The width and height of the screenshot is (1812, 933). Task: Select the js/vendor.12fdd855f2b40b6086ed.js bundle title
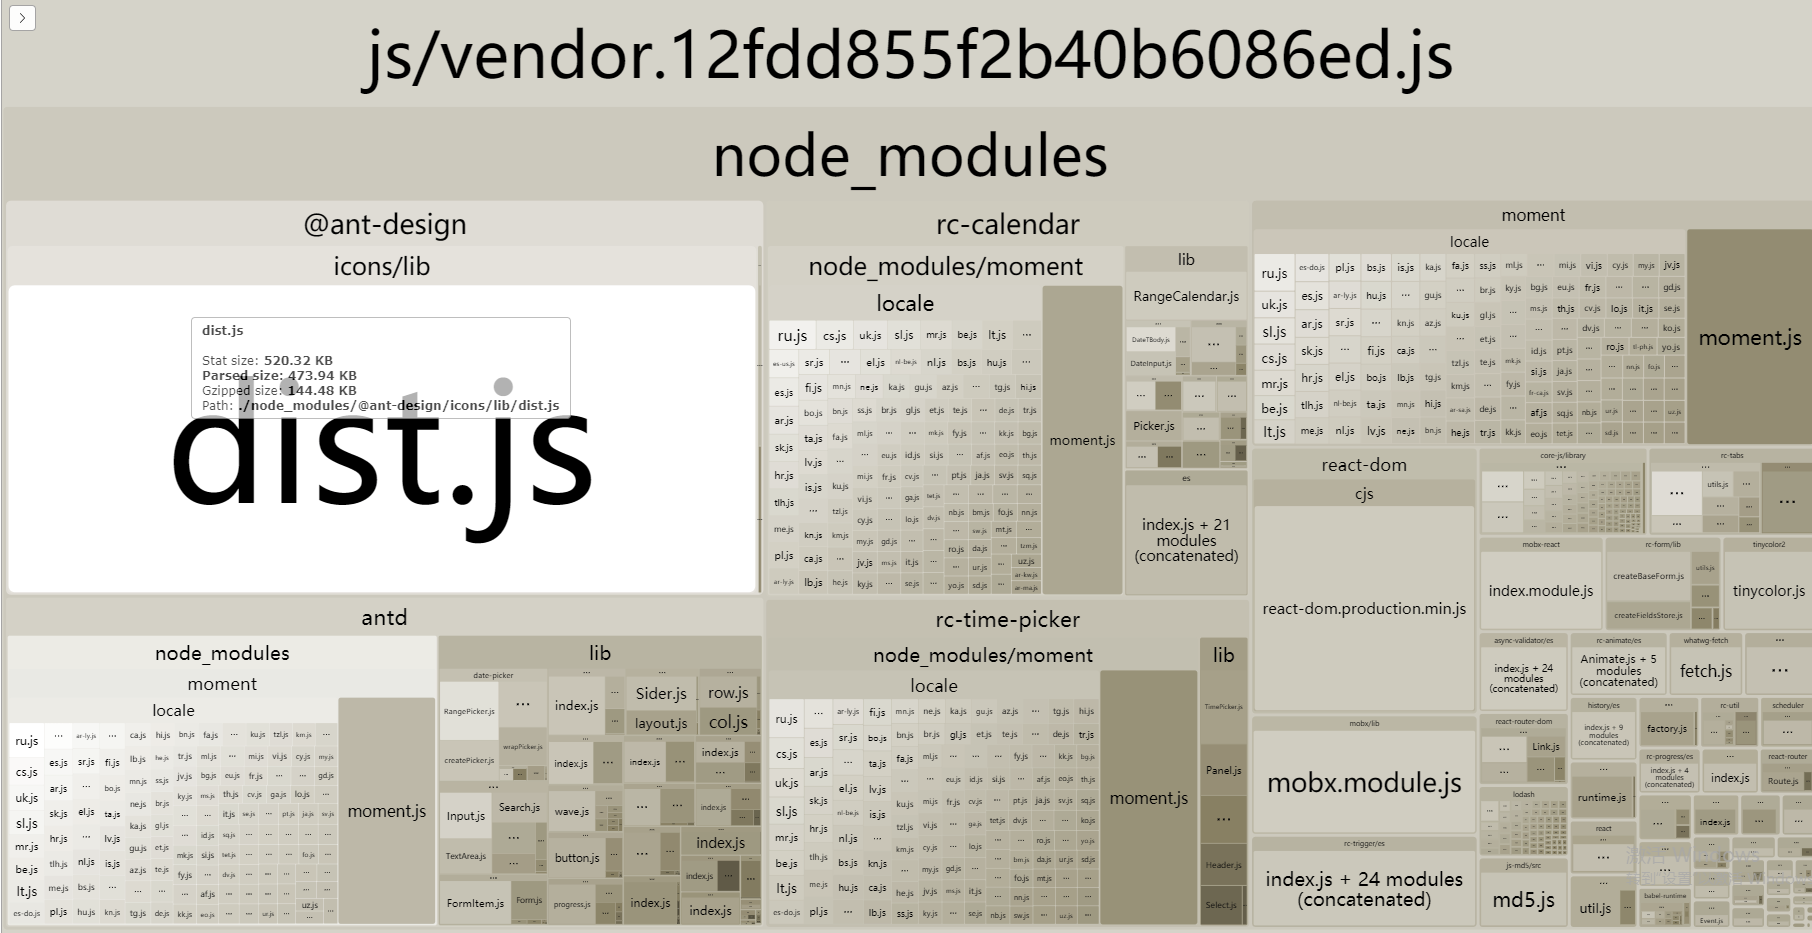(x=908, y=54)
